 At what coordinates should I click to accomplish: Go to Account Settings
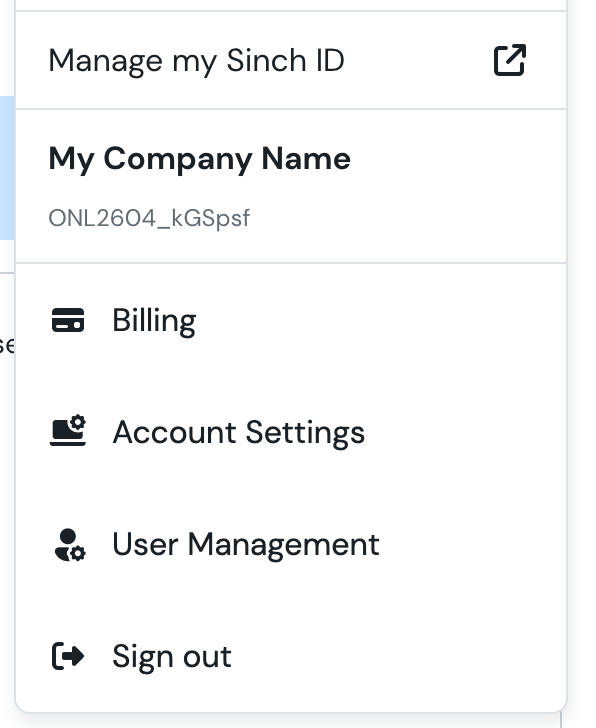(291, 432)
